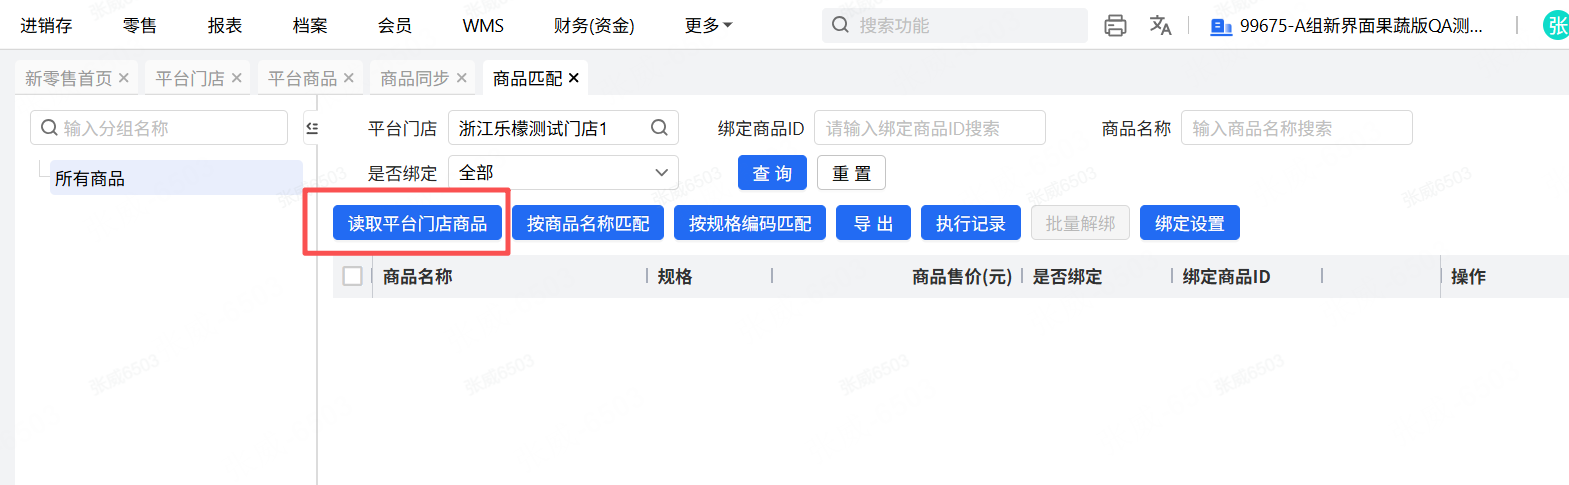The height and width of the screenshot is (485, 1569).
Task: Click the 批量解绑 button
Action: pos(1080,223)
